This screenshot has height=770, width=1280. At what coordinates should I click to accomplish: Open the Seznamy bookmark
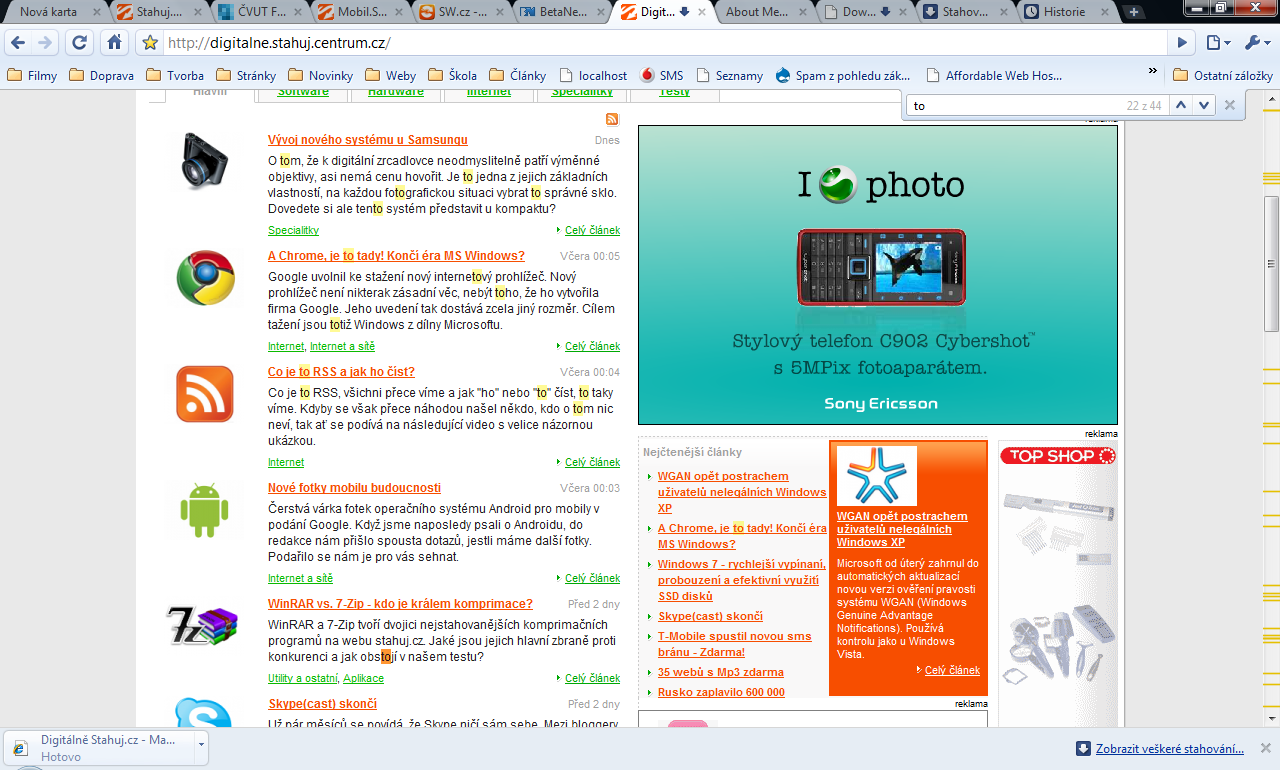click(x=729, y=75)
